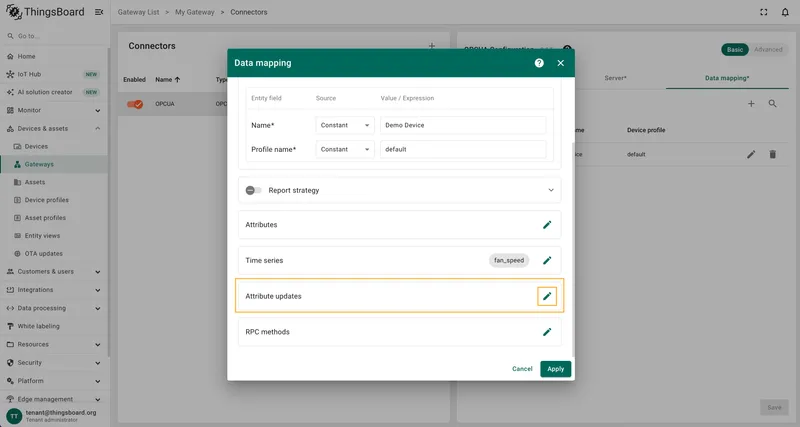Expand the Integrations sidebar group
The height and width of the screenshot is (427, 800).
click(x=97, y=290)
